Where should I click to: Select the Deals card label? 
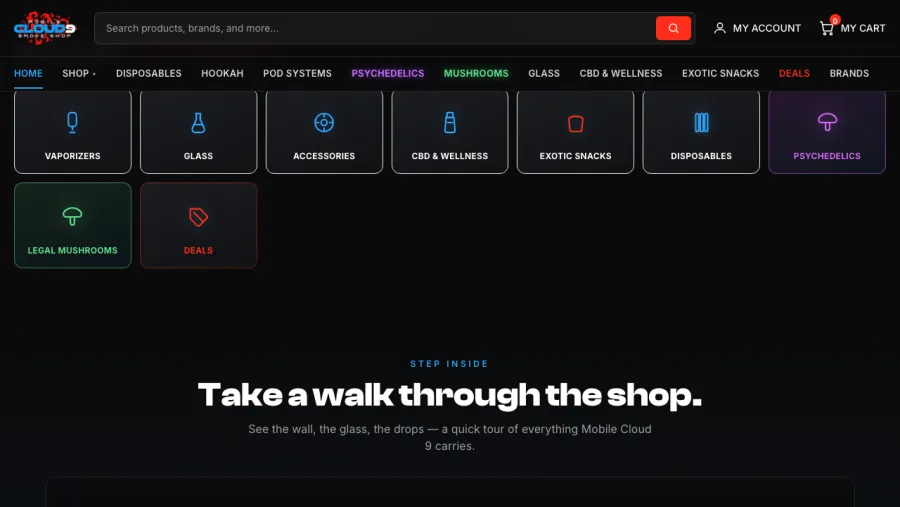pos(198,250)
